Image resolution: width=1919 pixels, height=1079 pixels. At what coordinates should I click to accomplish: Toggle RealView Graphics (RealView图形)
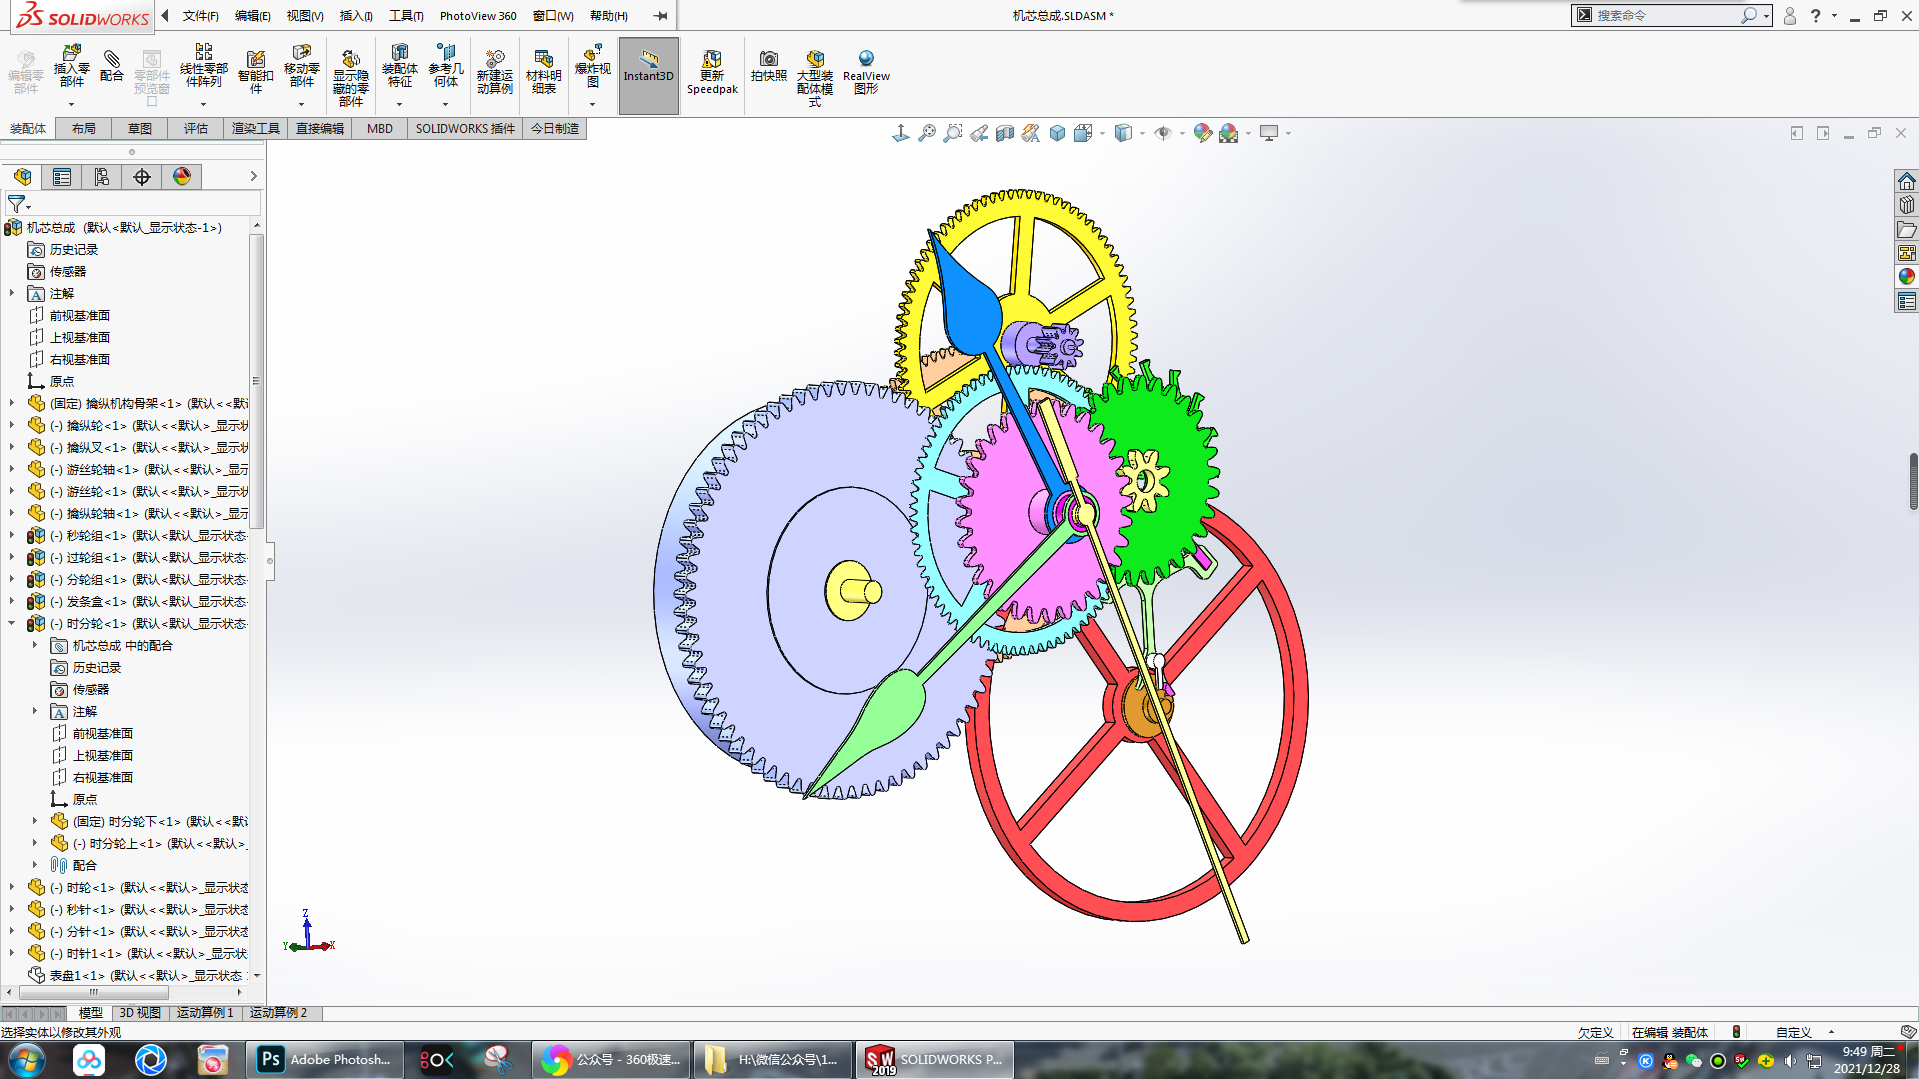coord(866,72)
